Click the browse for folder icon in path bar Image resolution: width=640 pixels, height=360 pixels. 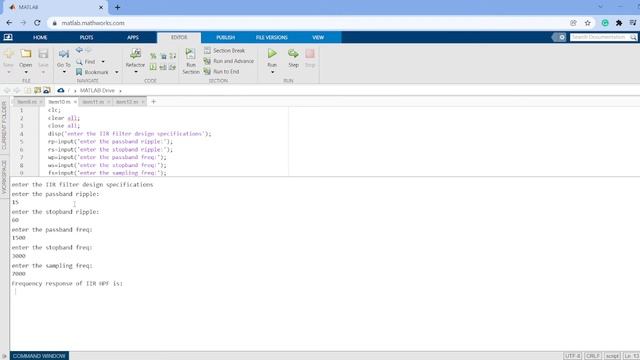pos(38,90)
